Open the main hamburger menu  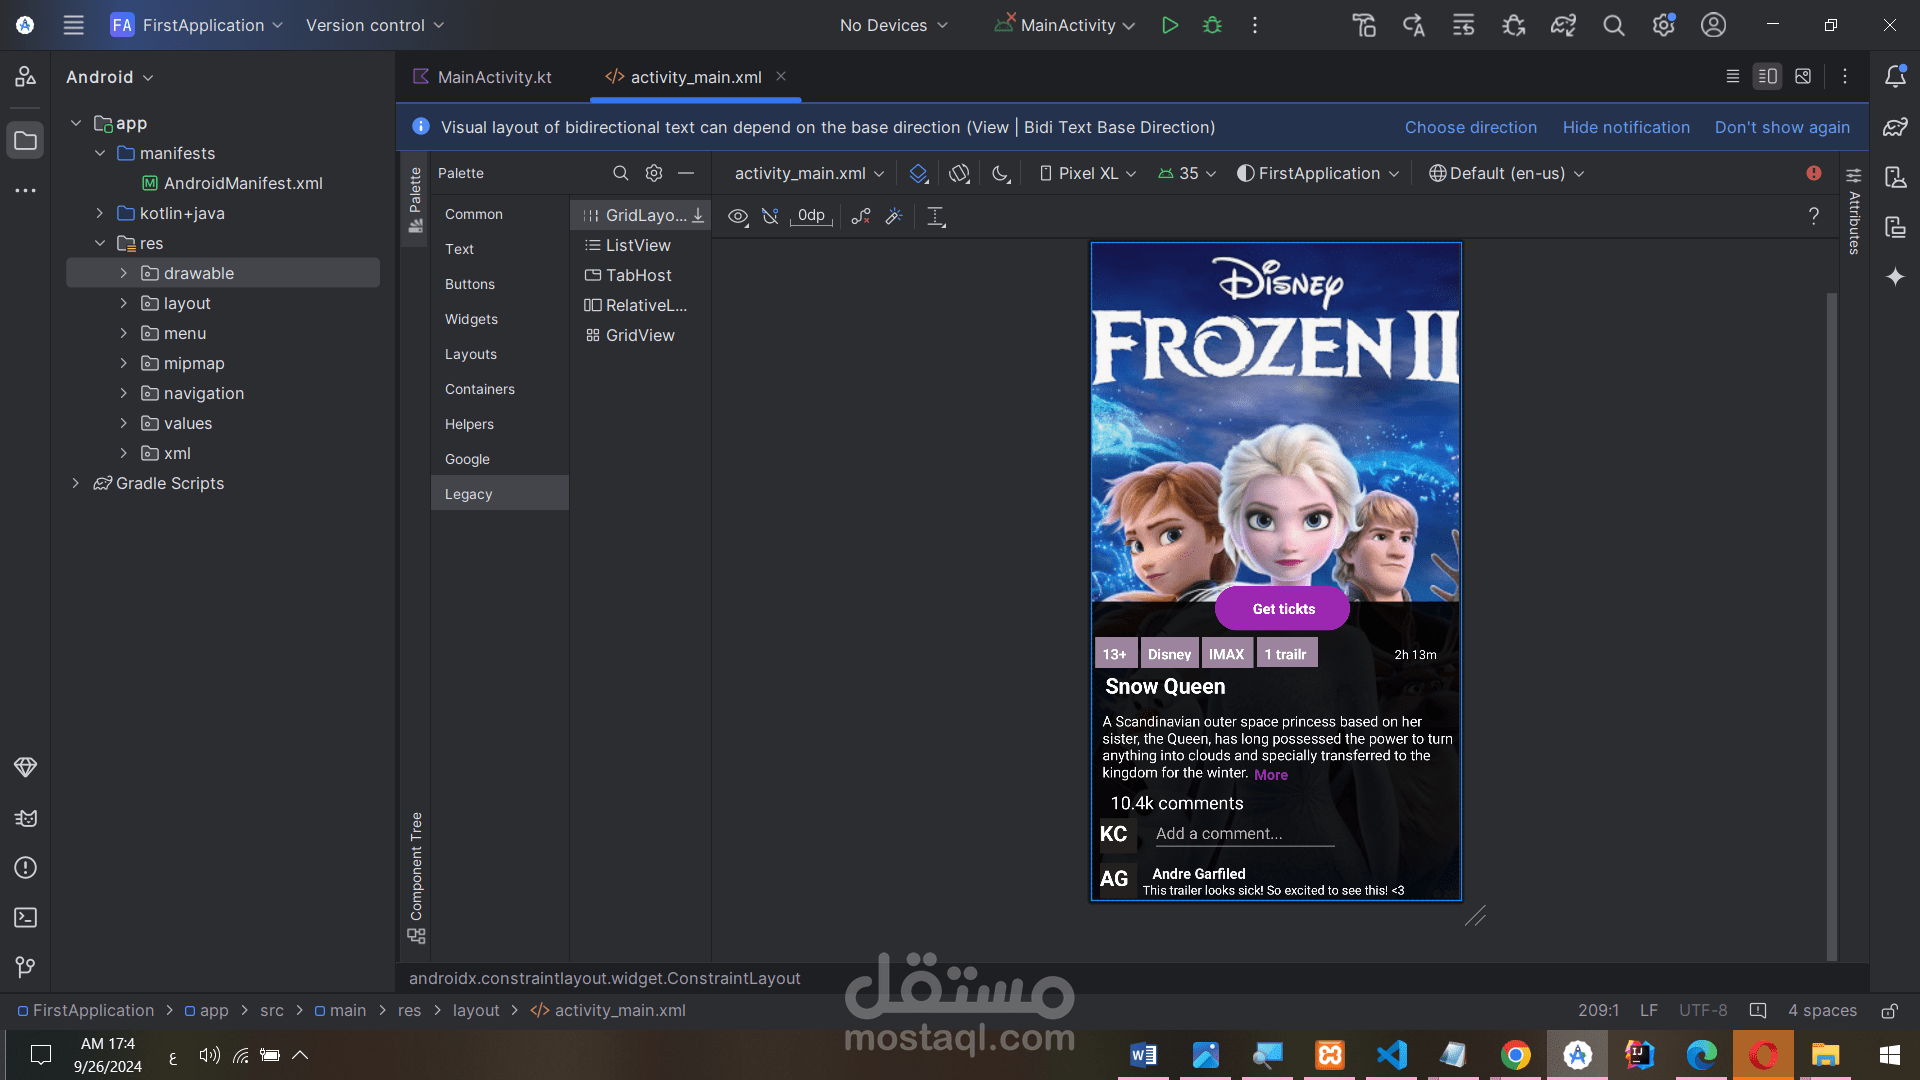[x=74, y=25]
